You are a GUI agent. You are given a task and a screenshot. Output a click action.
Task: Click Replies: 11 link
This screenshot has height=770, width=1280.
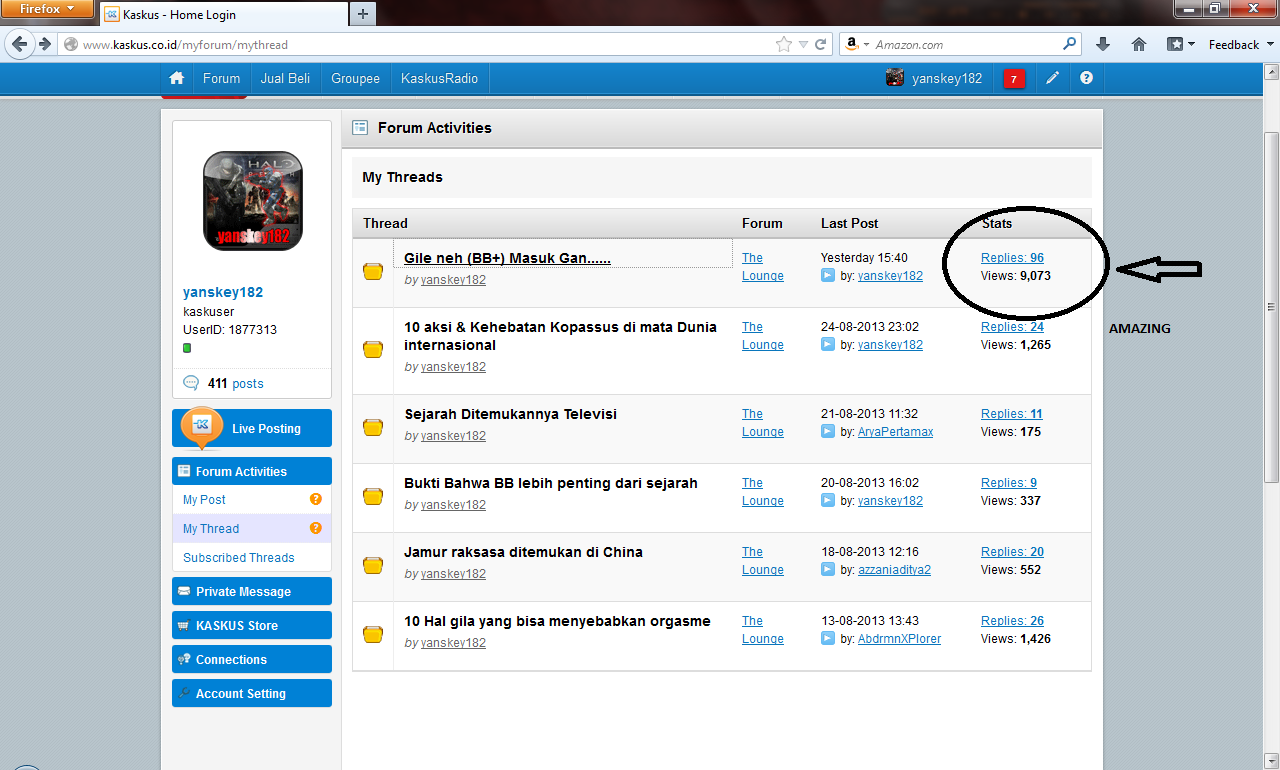pos(1012,414)
